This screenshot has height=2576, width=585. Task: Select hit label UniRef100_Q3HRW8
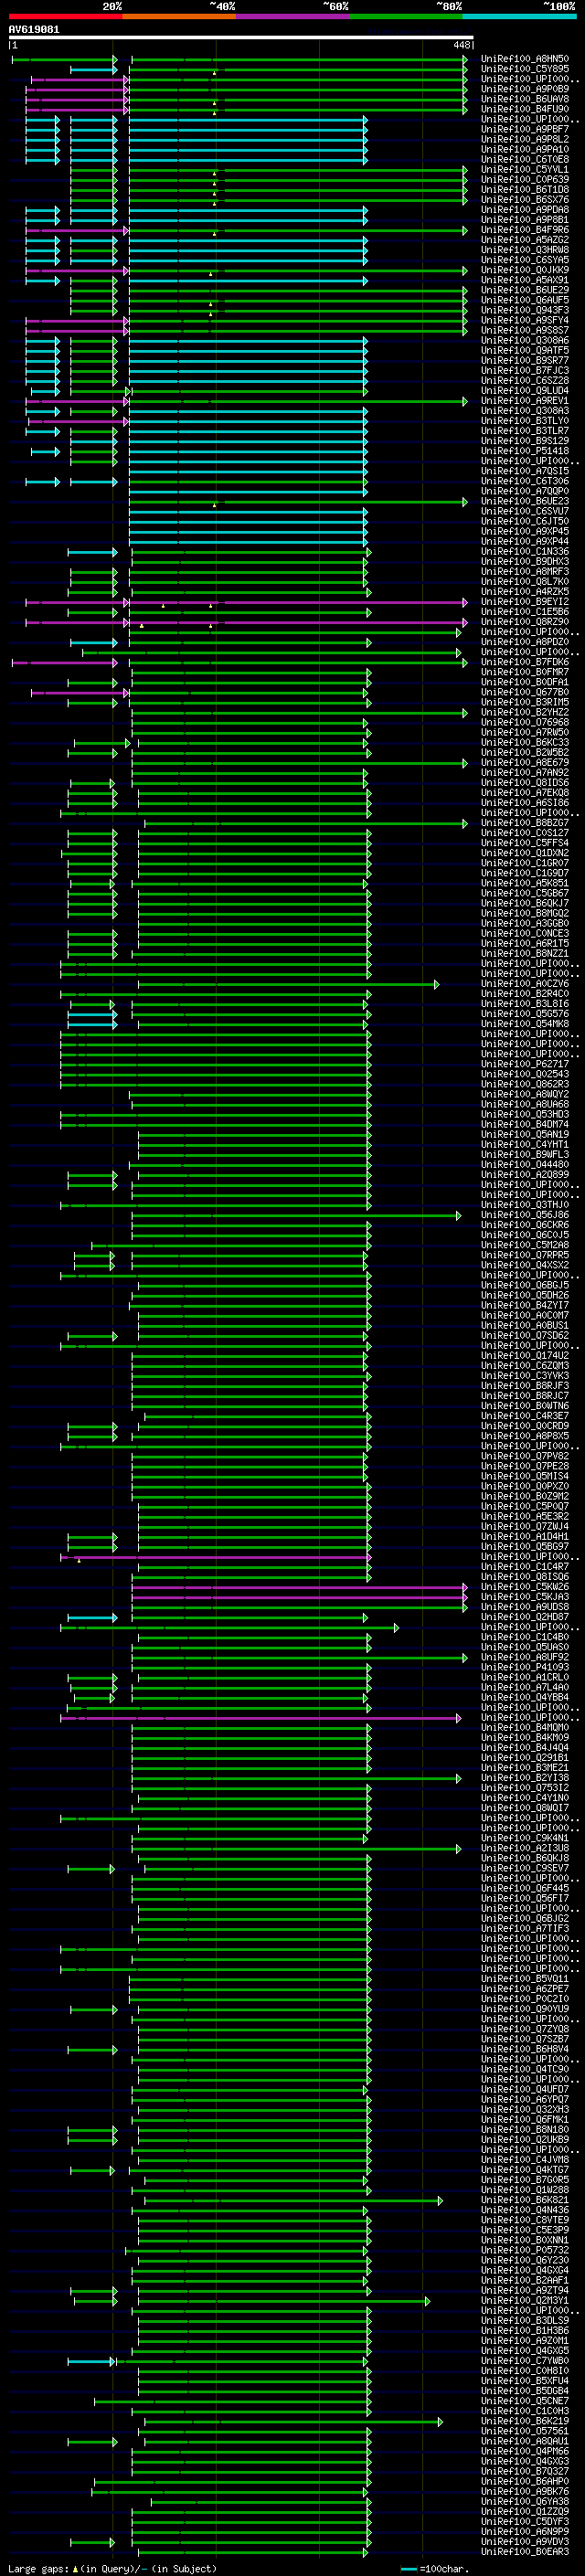tap(525, 250)
